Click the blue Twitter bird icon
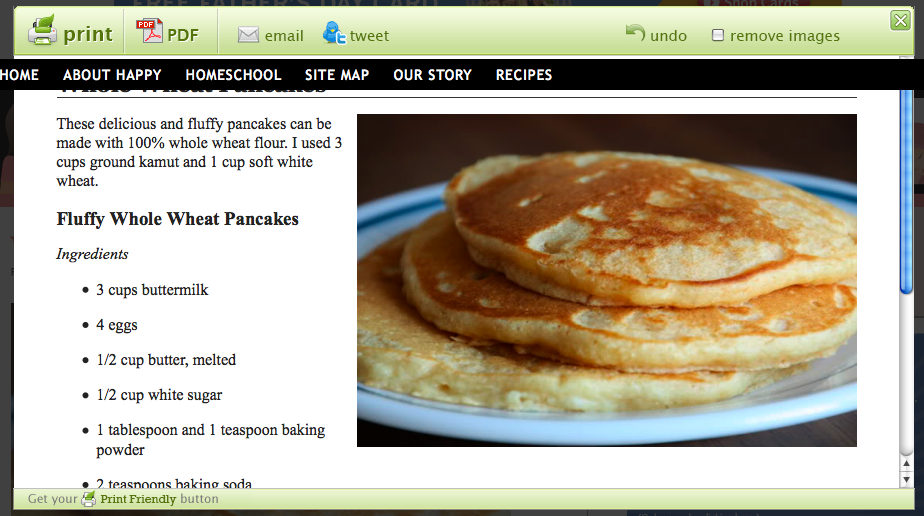 click(x=334, y=33)
